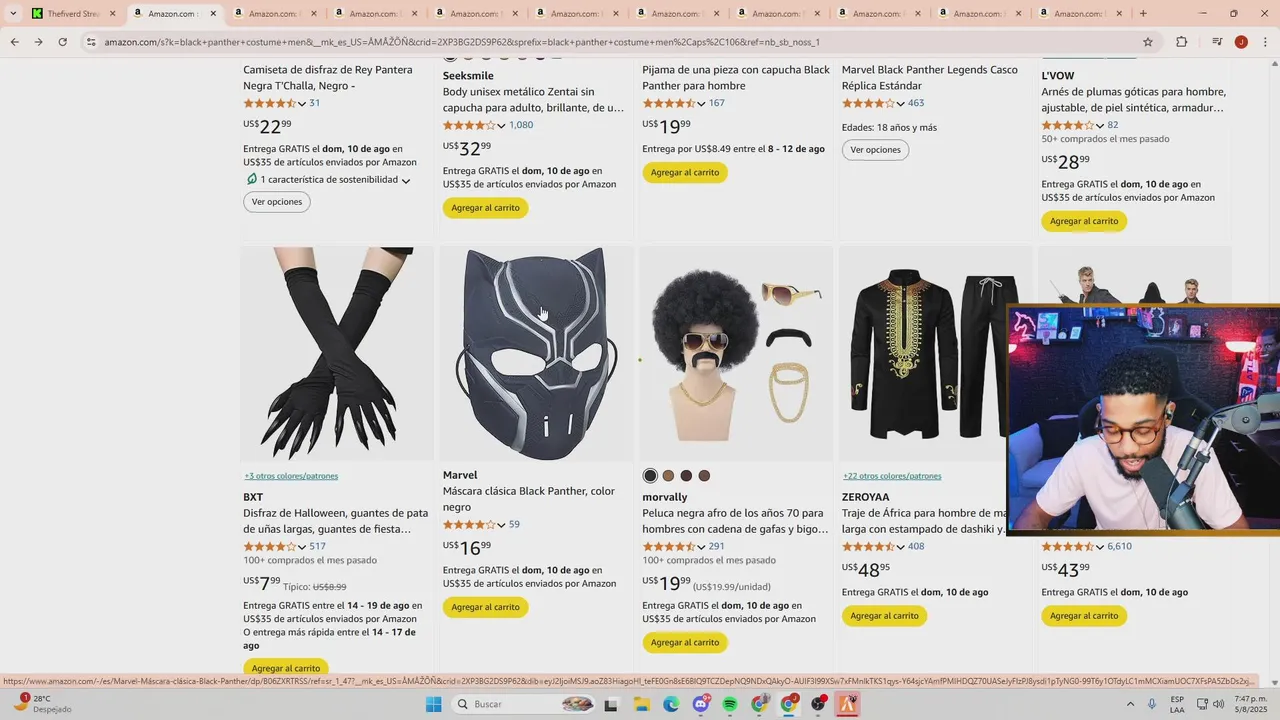
Task: Select the dark brown swatch for morvally wig
Action: tap(686, 476)
